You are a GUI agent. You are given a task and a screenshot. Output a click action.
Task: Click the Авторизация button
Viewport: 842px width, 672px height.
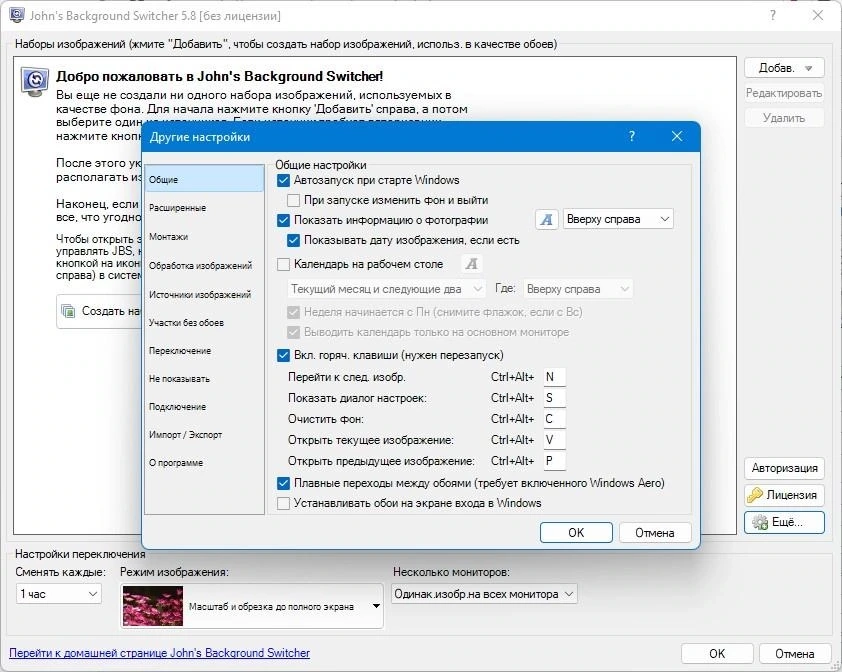coord(784,468)
